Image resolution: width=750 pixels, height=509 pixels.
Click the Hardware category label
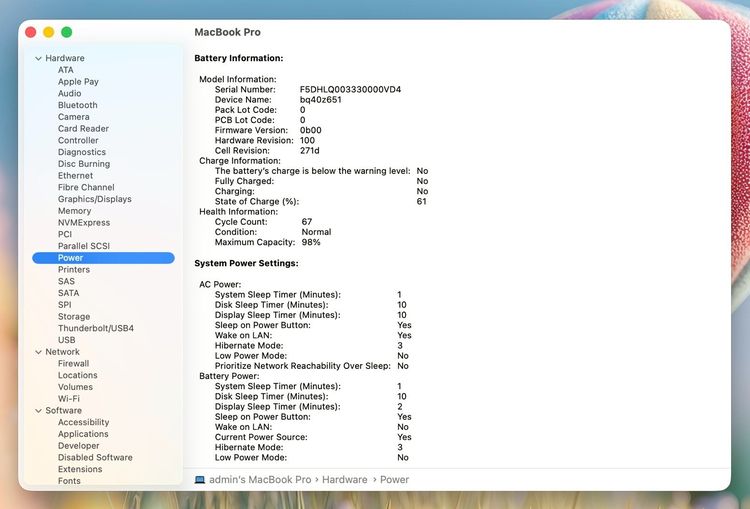pos(65,58)
